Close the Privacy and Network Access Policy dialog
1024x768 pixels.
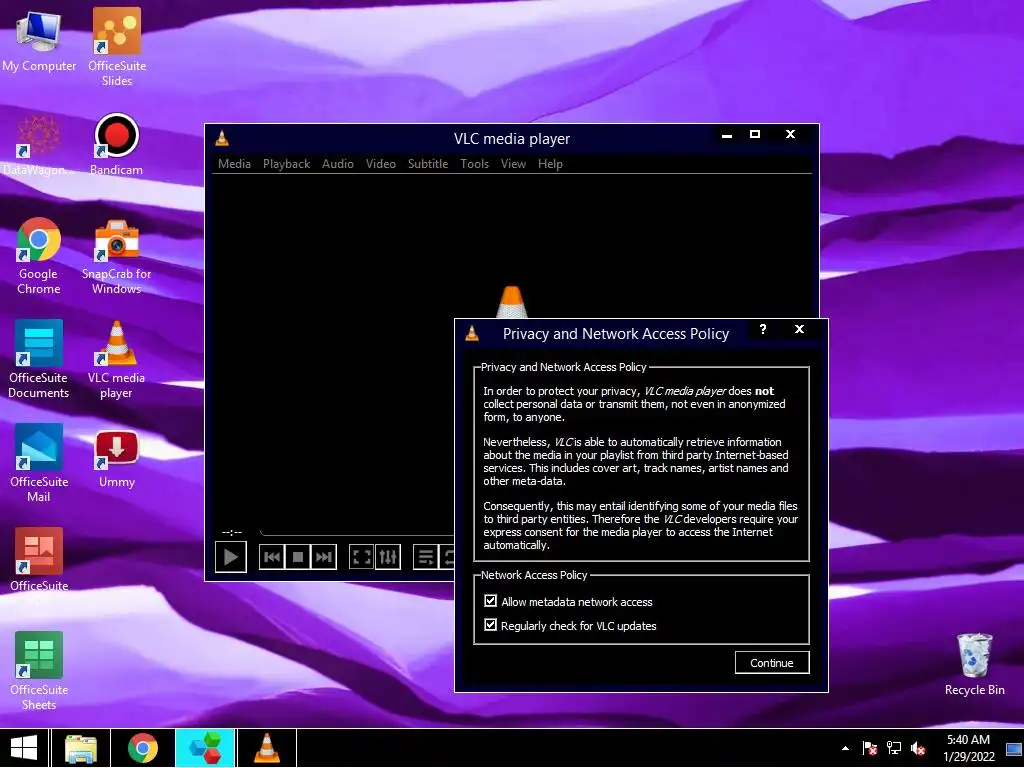click(799, 329)
